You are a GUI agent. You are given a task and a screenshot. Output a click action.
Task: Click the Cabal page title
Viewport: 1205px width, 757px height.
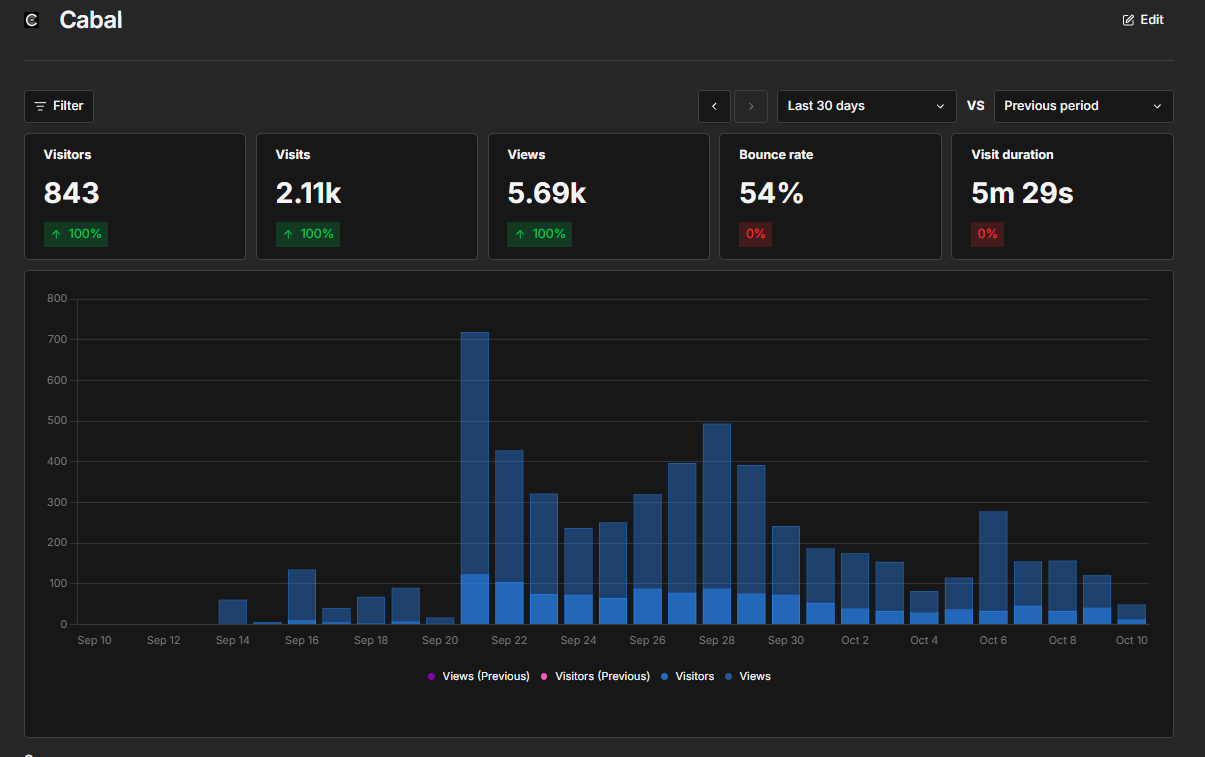pos(91,20)
